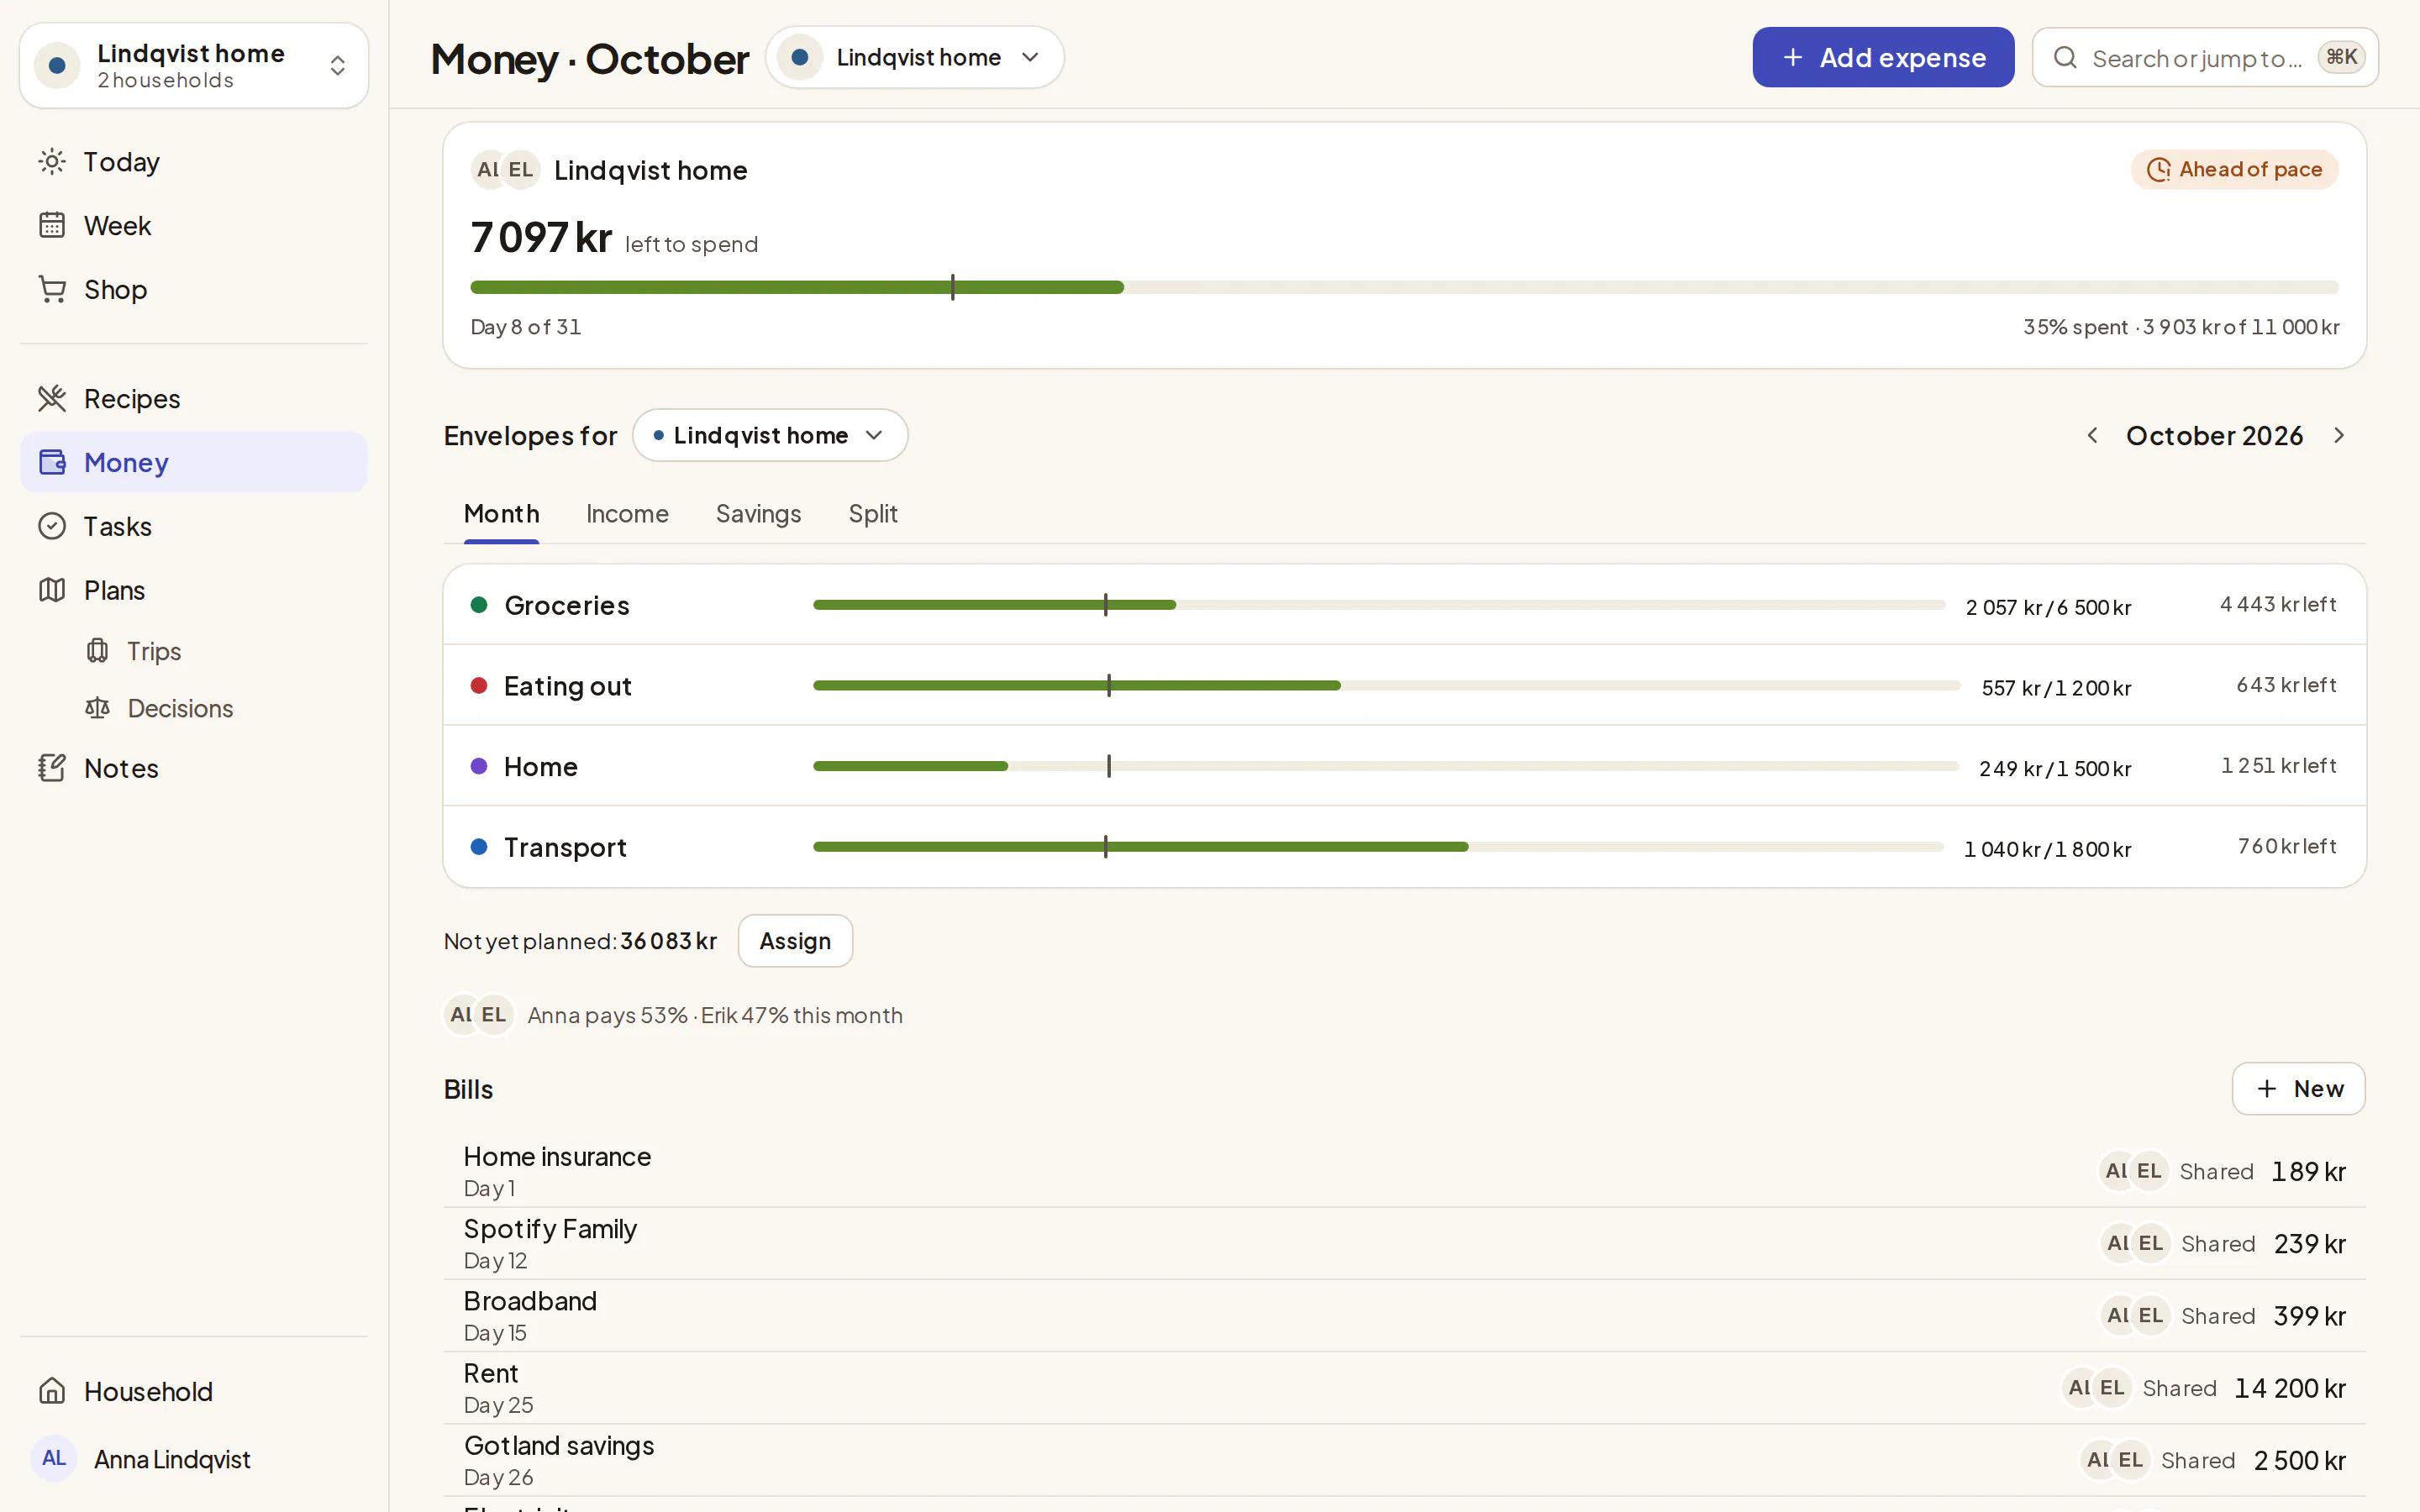
Task: Click the Search or jump to field
Action: (2205, 58)
